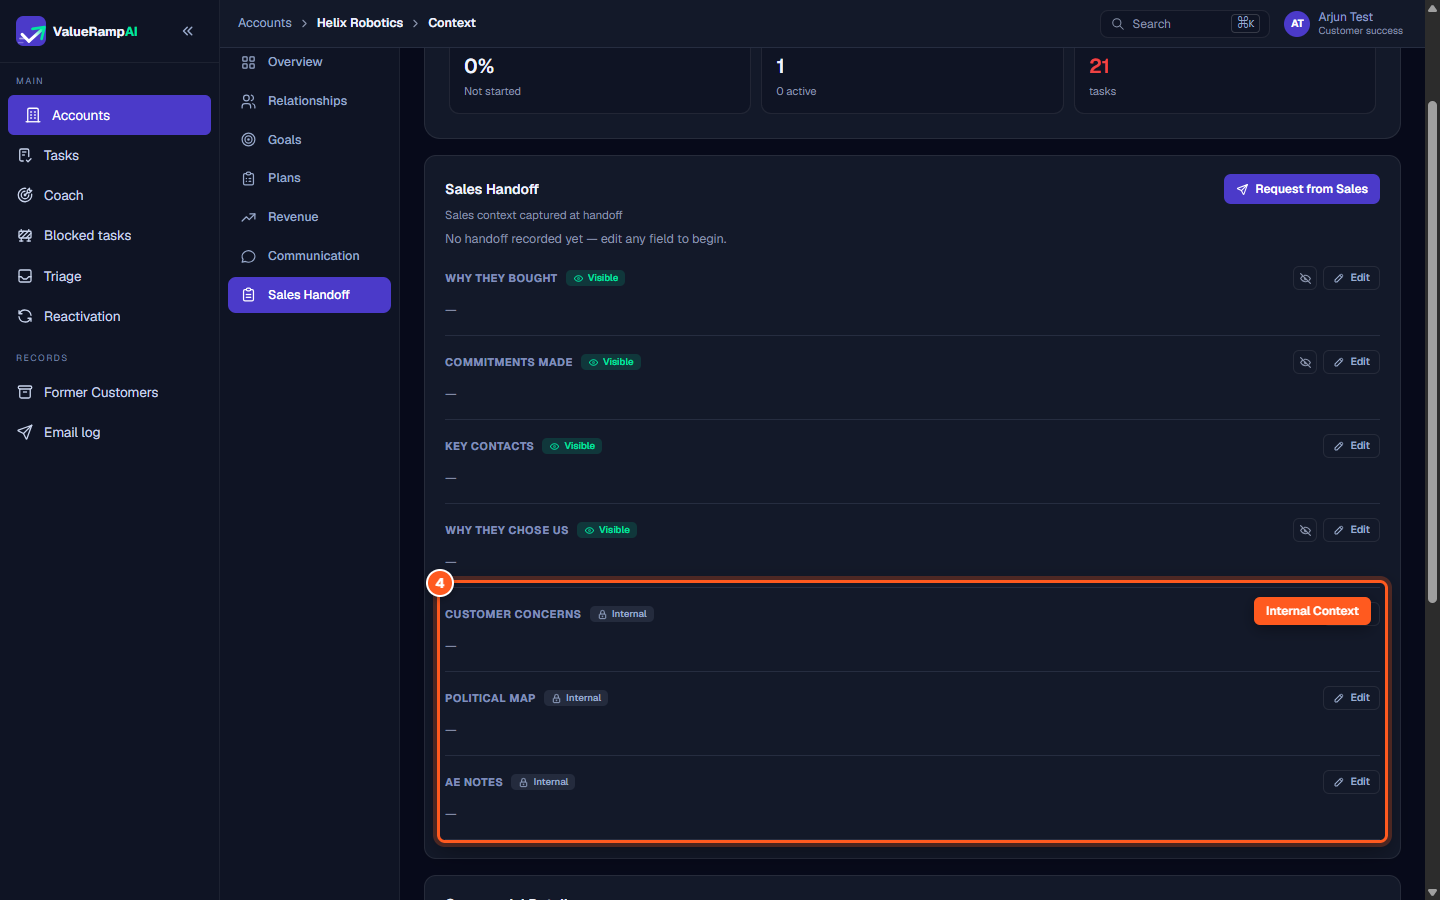The image size is (1440, 900).
Task: Focus the Search field
Action: 1185,24
